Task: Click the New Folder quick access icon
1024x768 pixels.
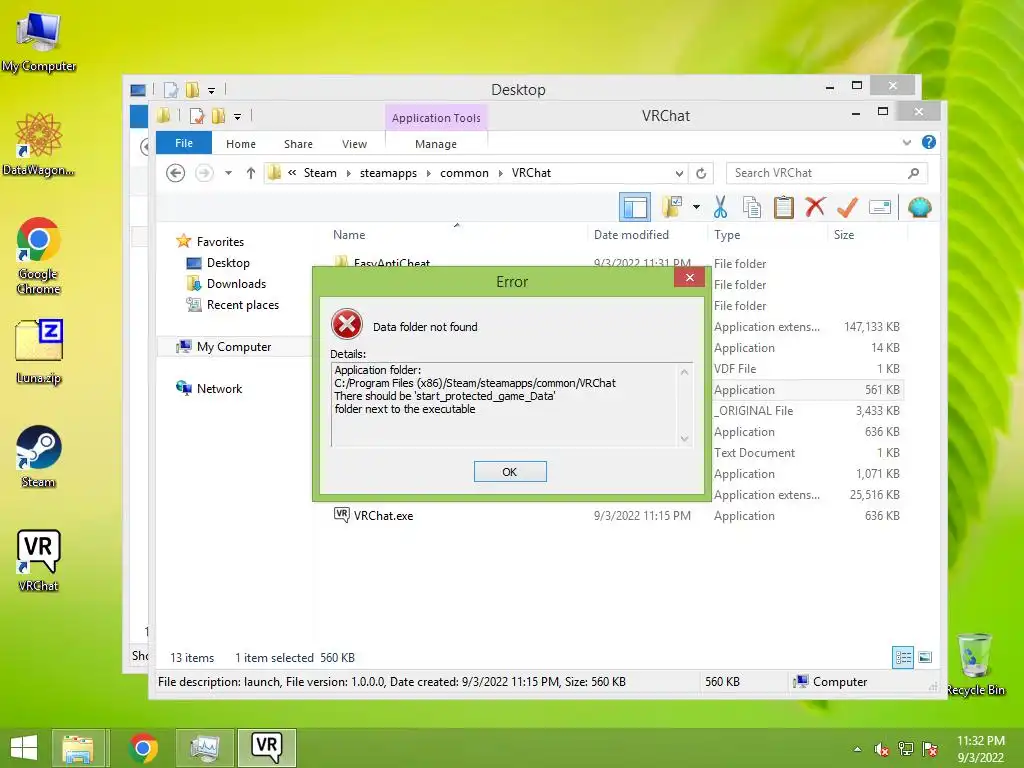Action: (219, 116)
